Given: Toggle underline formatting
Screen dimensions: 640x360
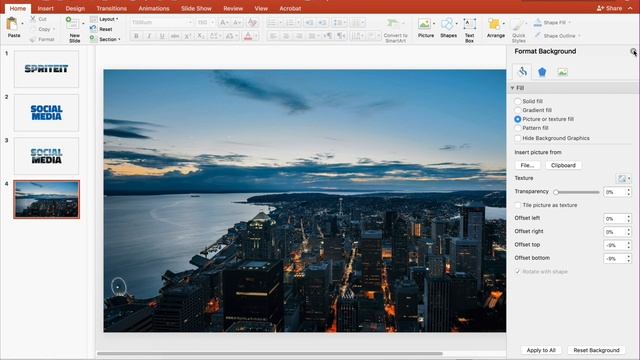Looking at the screenshot, I should point(162,36).
